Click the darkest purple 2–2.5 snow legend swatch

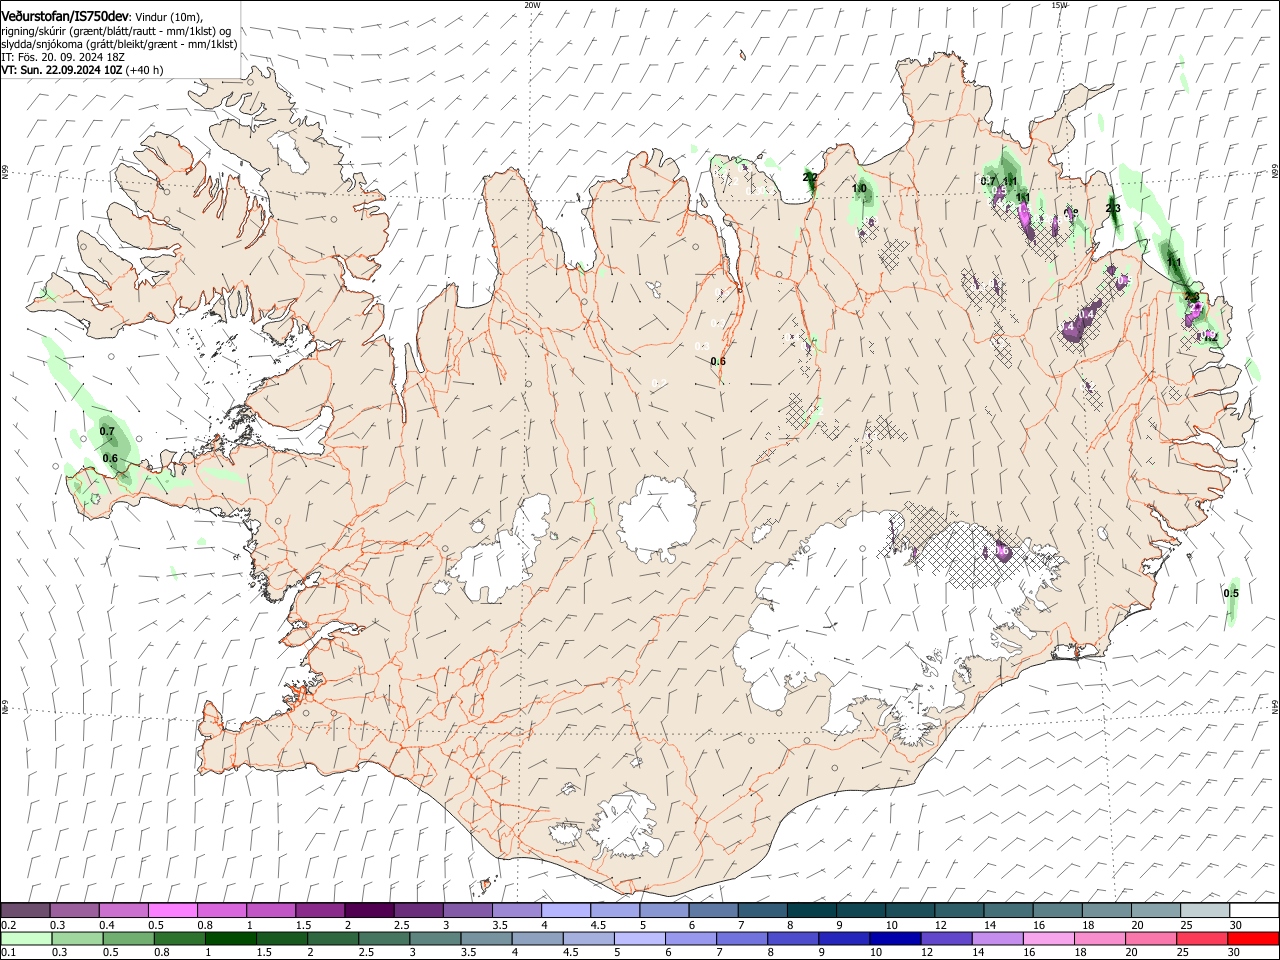point(369,911)
